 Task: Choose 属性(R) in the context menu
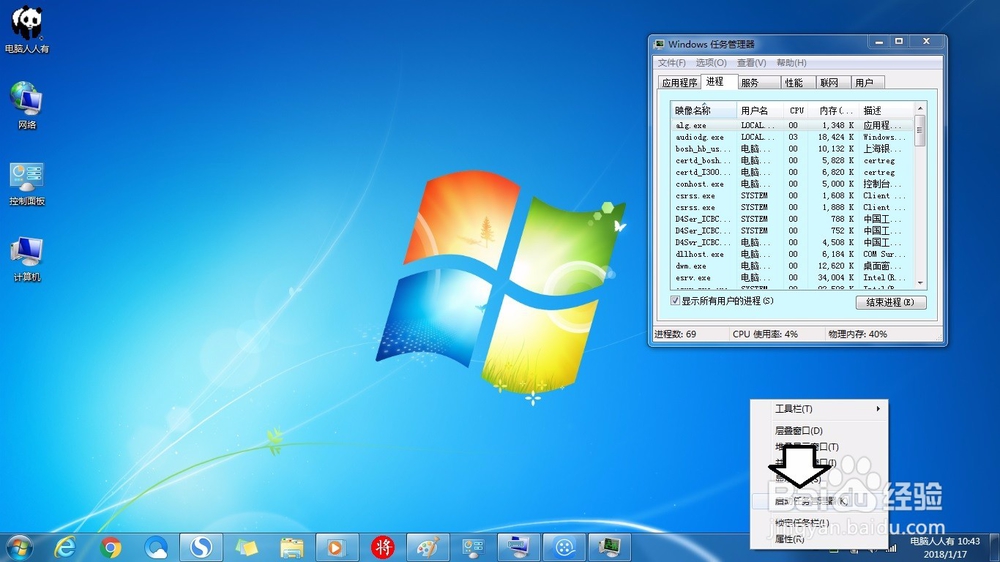coord(820,539)
